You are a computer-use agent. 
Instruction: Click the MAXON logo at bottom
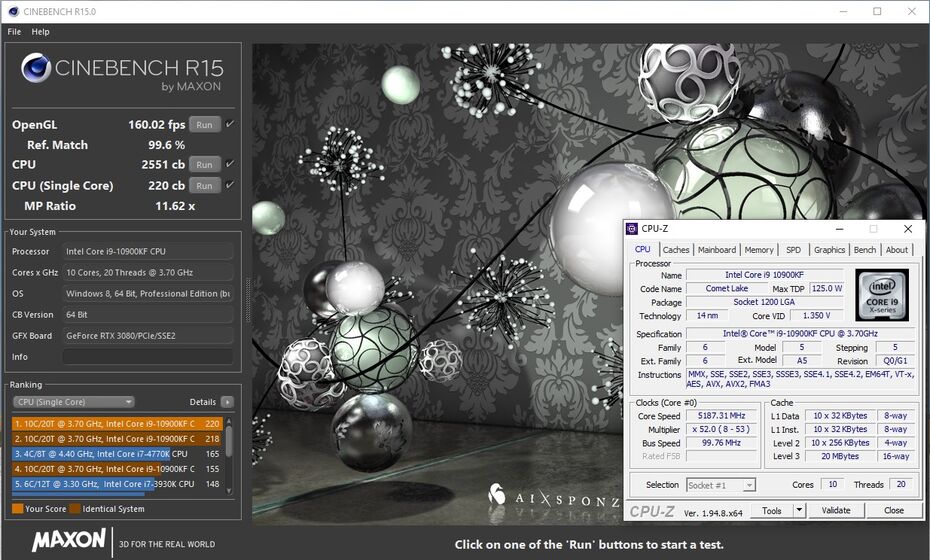click(x=69, y=540)
